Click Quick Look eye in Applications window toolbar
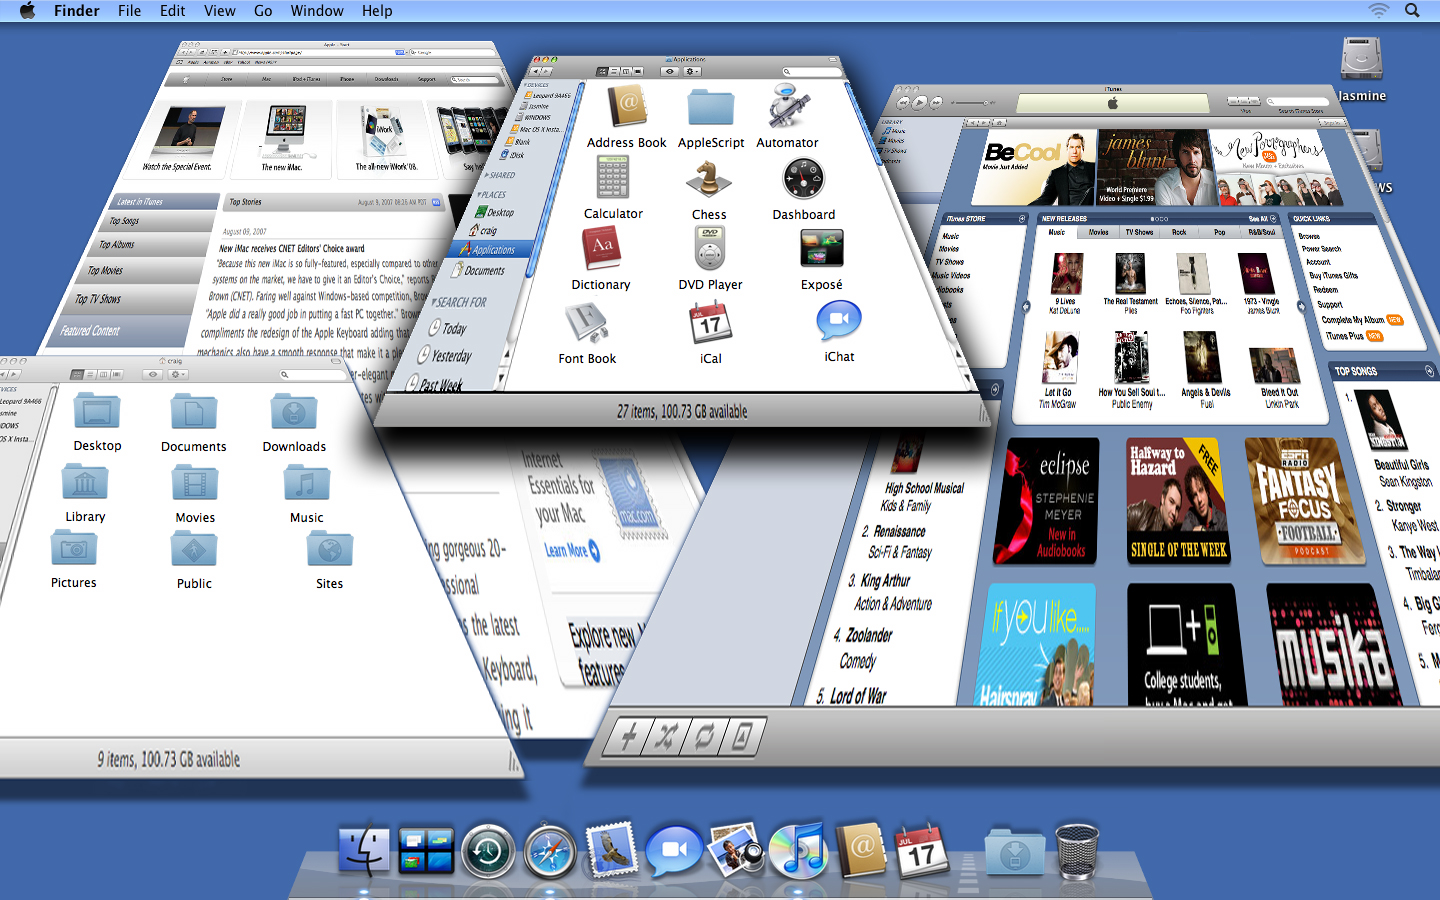This screenshot has height=900, width=1440. (670, 72)
